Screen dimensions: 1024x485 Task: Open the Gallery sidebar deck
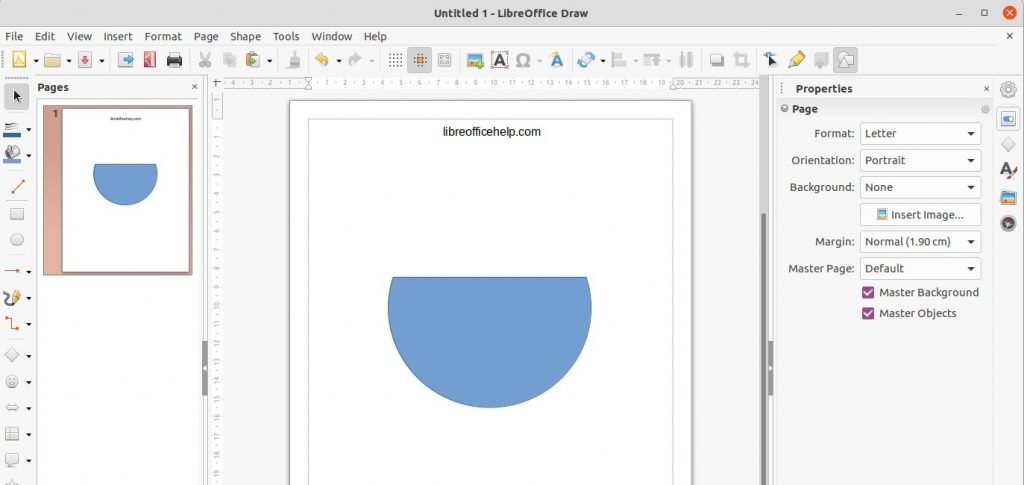1008,197
